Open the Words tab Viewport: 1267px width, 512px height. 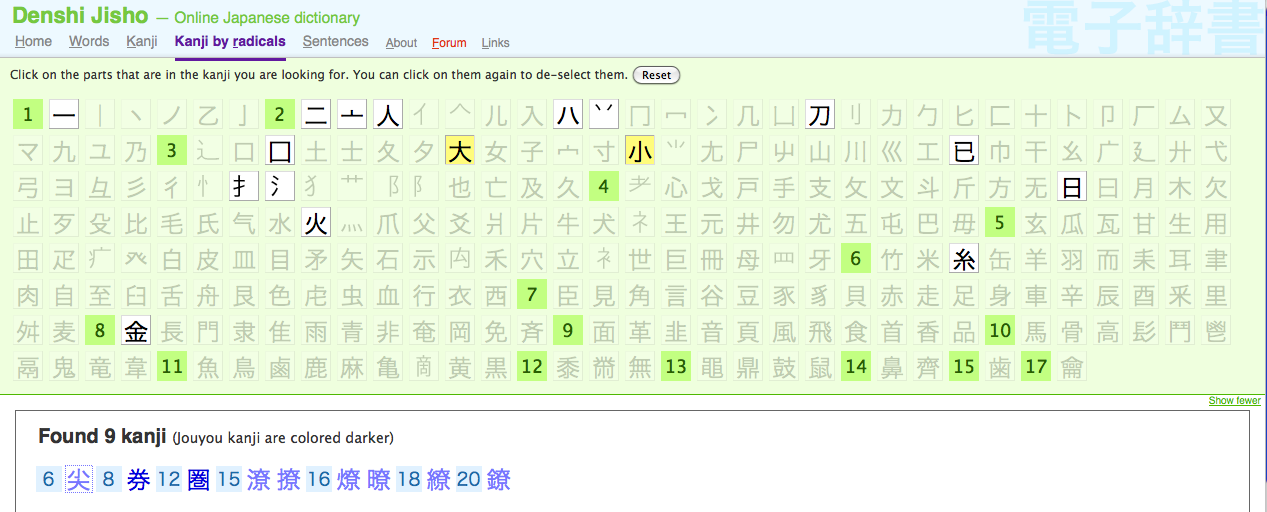pyautogui.click(x=89, y=42)
